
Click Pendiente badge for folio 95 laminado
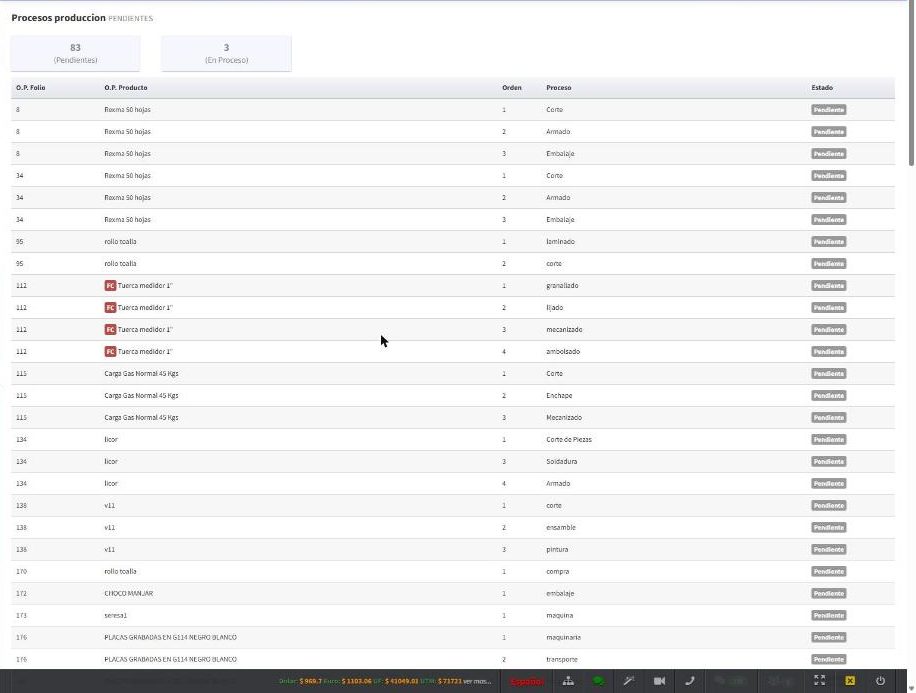828,242
